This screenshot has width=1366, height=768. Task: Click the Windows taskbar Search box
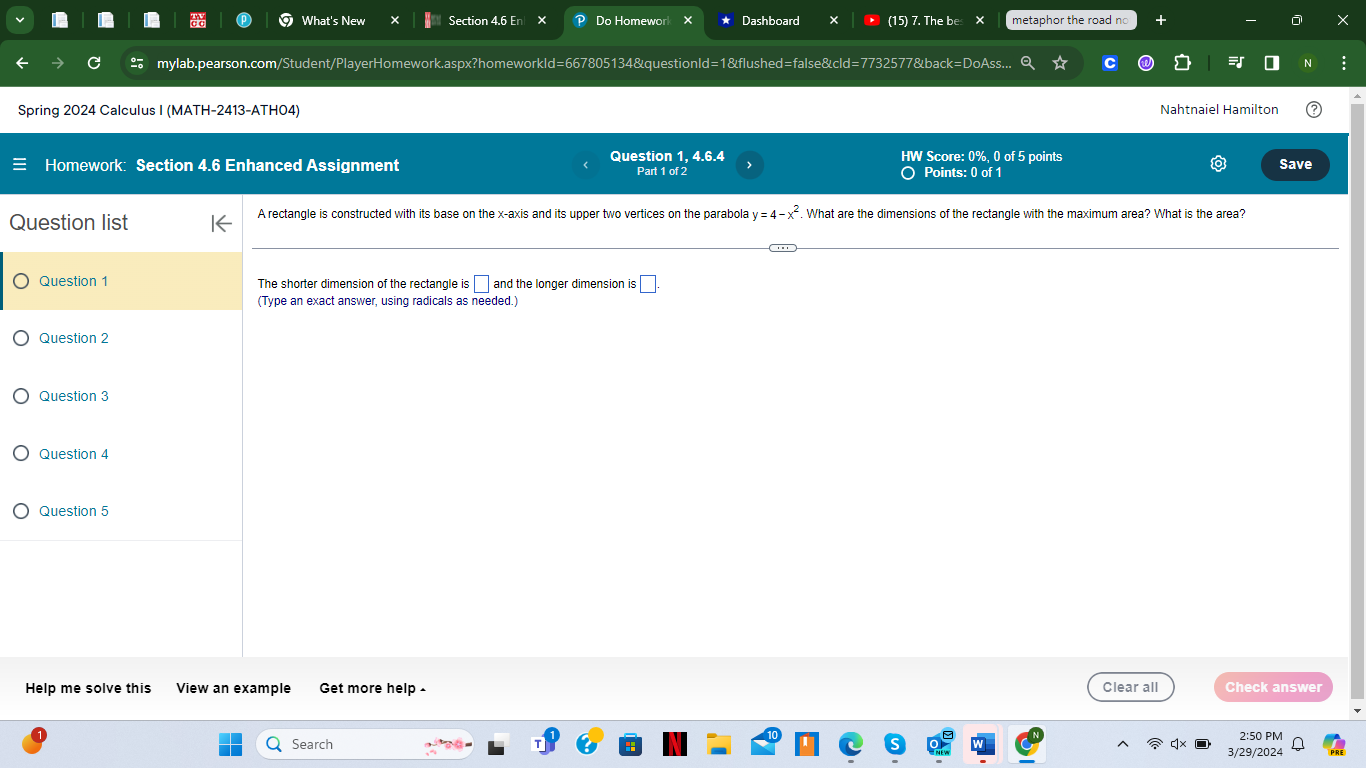[x=366, y=744]
